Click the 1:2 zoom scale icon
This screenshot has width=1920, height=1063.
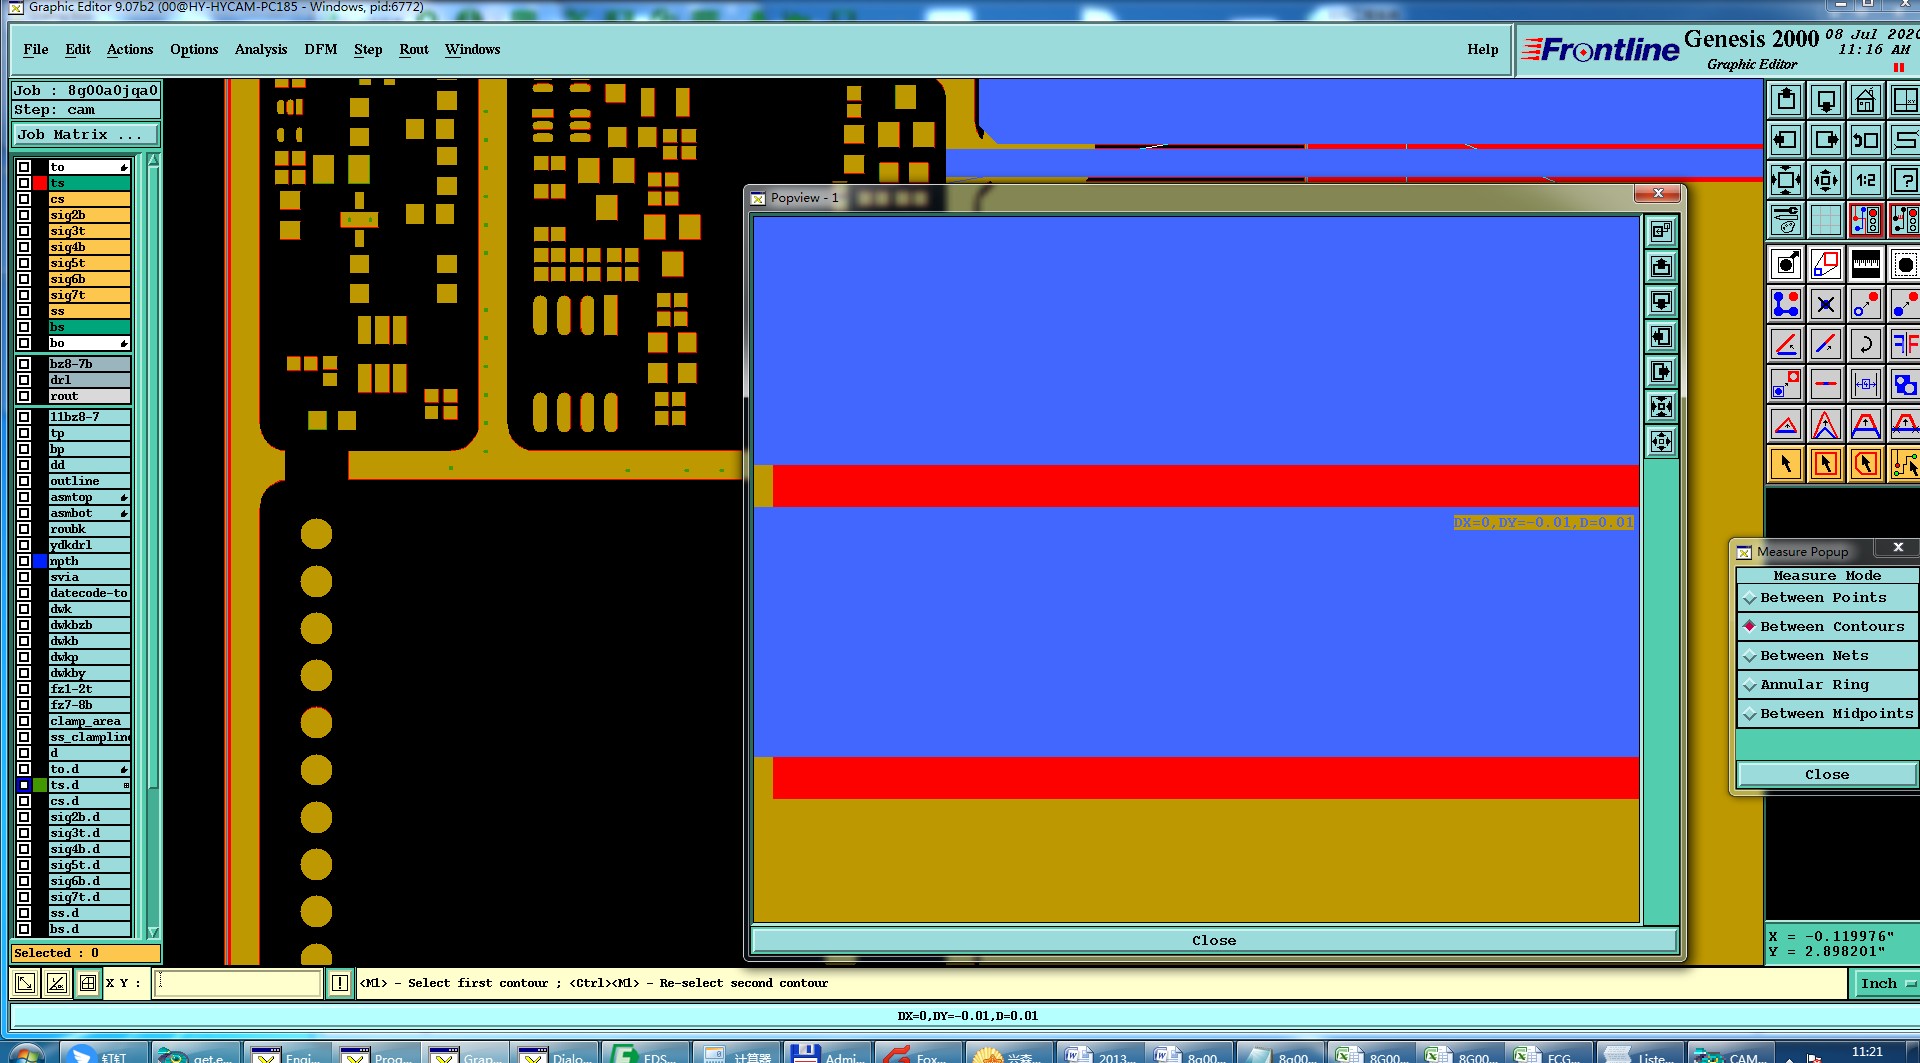[1866, 180]
